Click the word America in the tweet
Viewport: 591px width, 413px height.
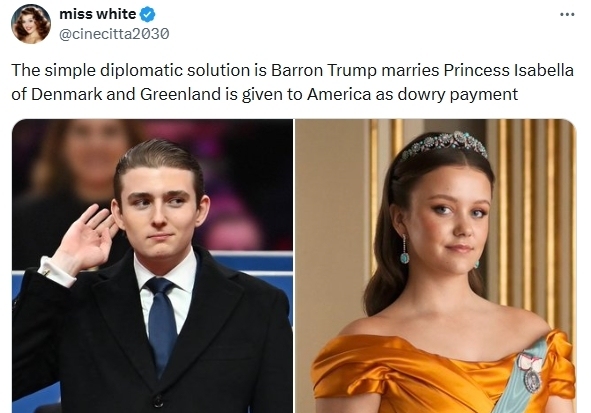click(339, 94)
